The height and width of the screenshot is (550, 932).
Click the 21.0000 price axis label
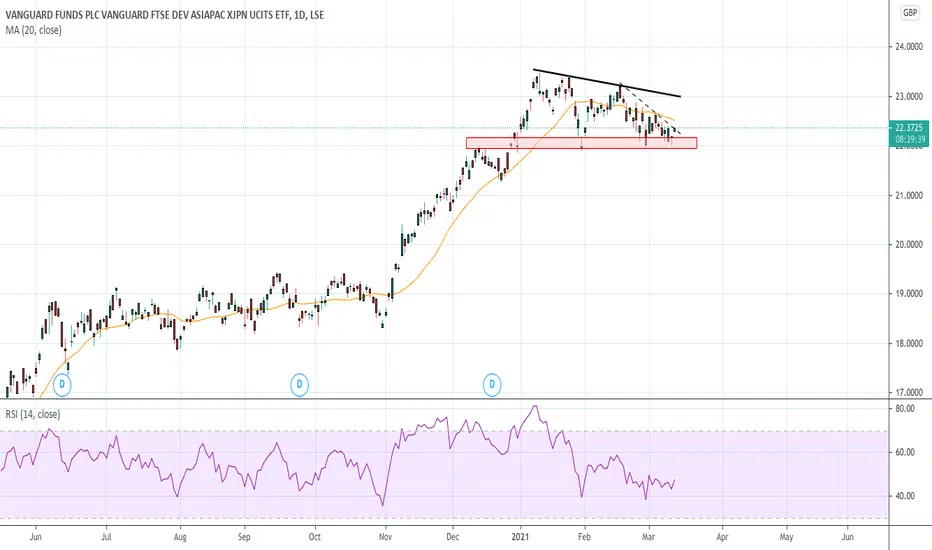[909, 195]
